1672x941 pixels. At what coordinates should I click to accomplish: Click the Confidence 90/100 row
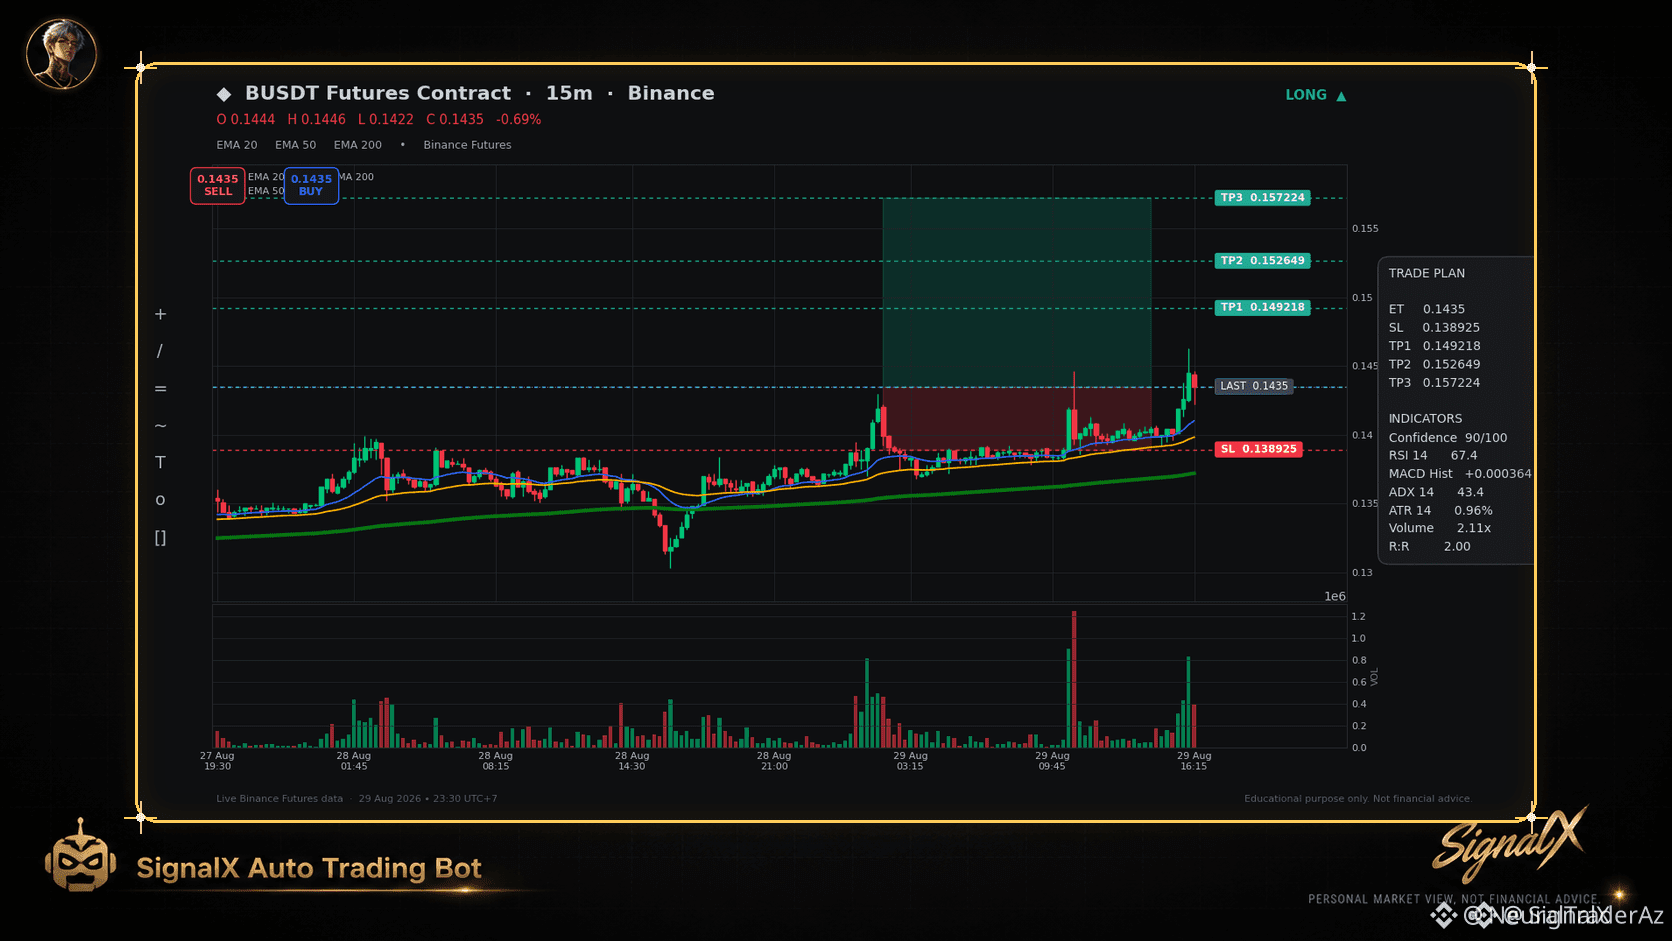pos(1448,438)
